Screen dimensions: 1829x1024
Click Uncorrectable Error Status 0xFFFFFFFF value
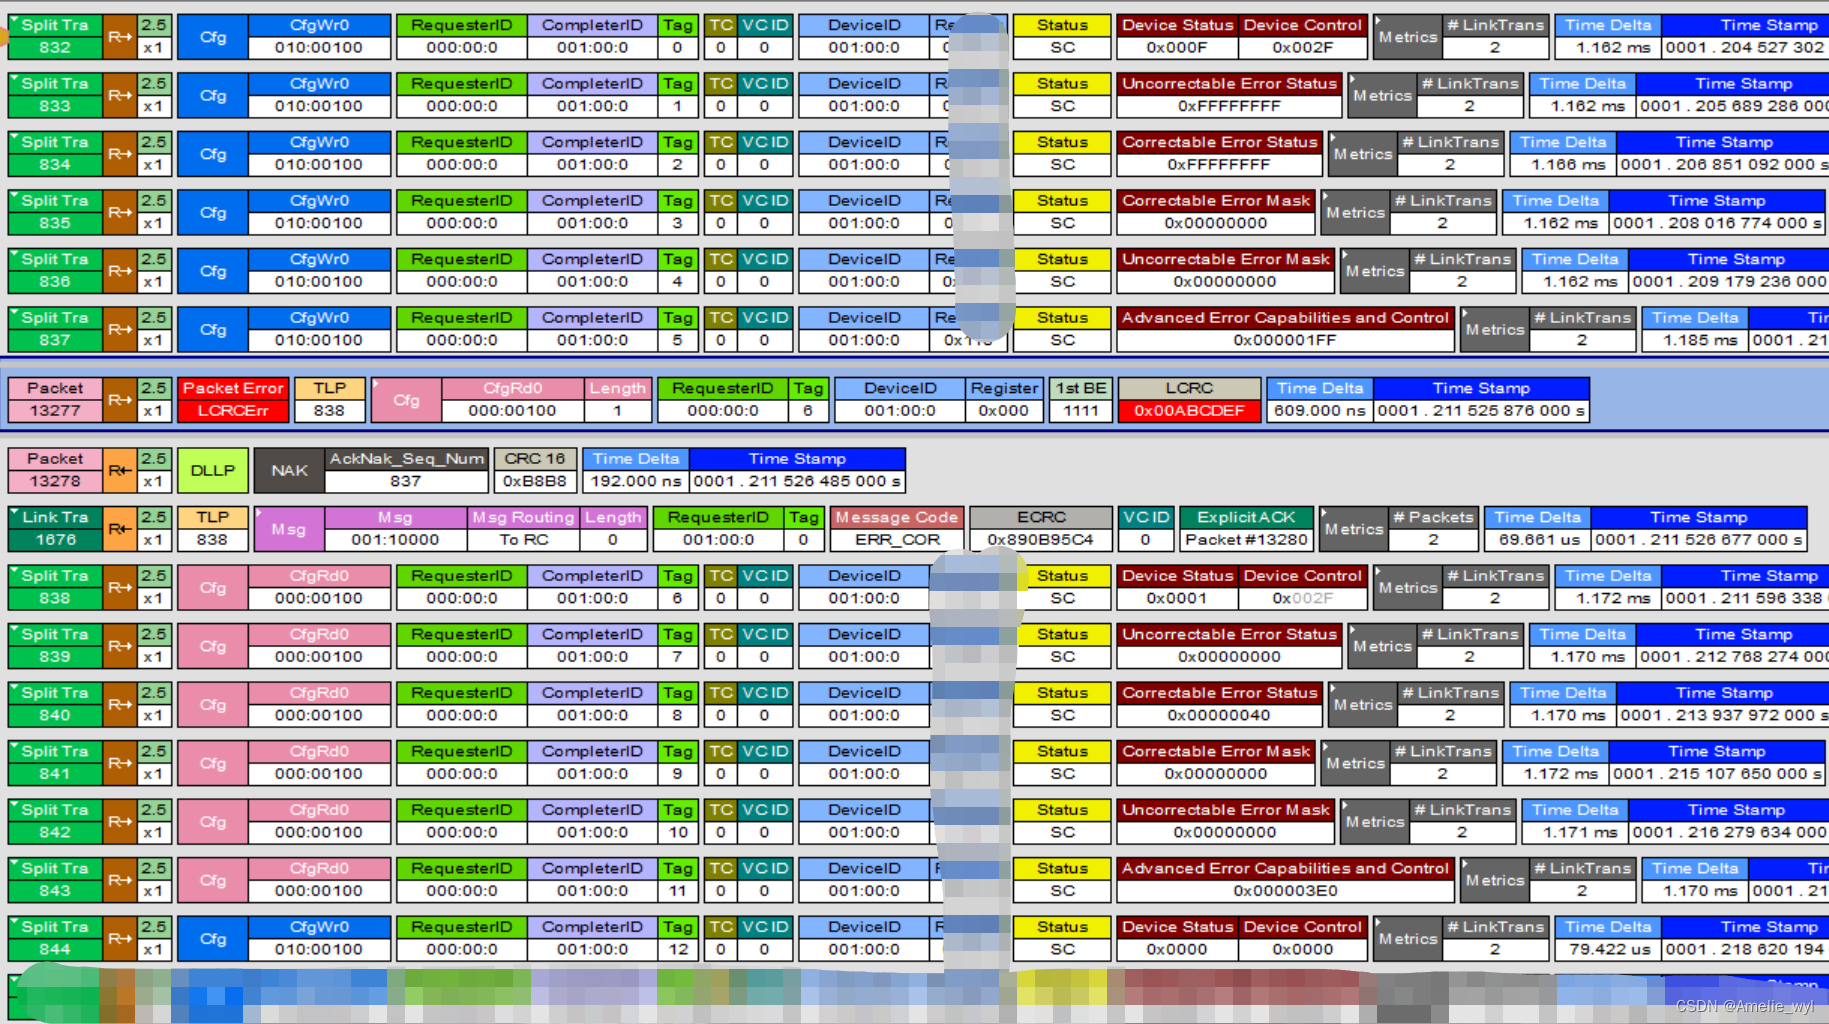[x=1229, y=106]
